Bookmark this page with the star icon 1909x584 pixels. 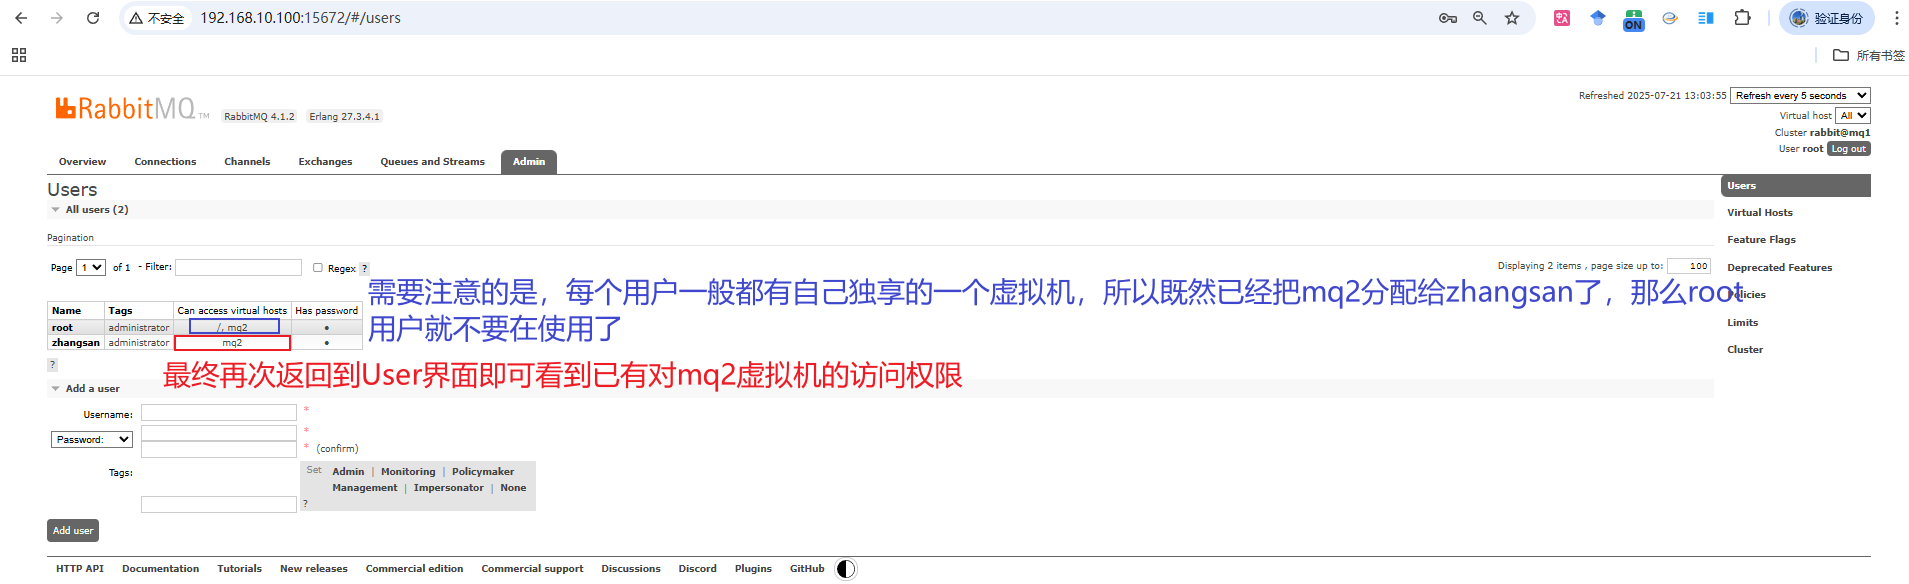pos(1512,18)
